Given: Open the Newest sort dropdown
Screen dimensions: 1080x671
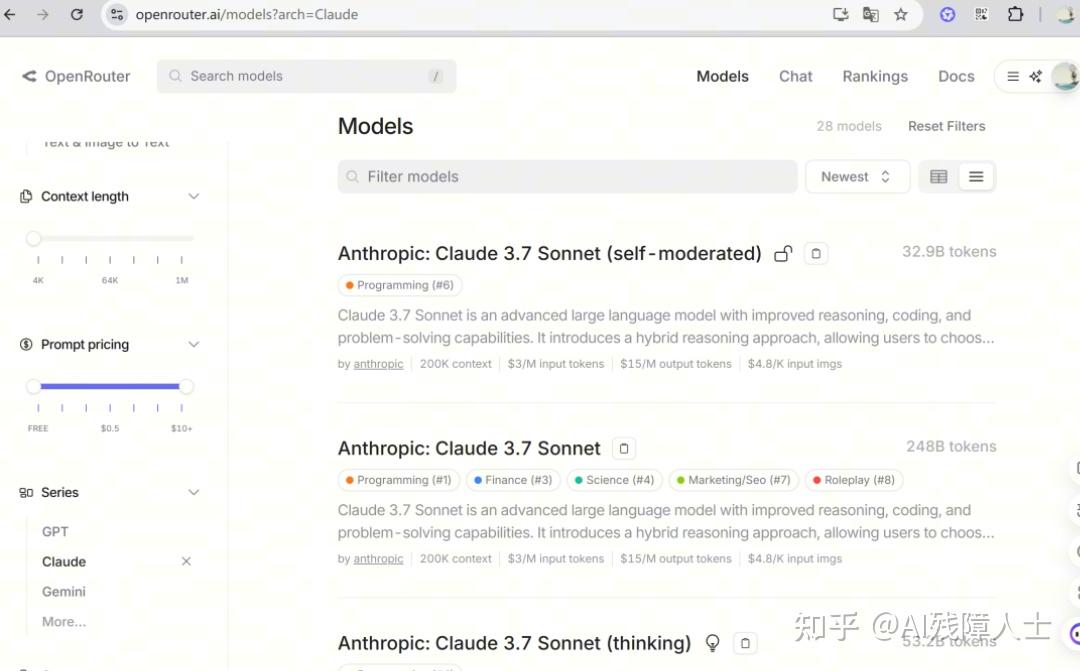Looking at the screenshot, I should (858, 177).
